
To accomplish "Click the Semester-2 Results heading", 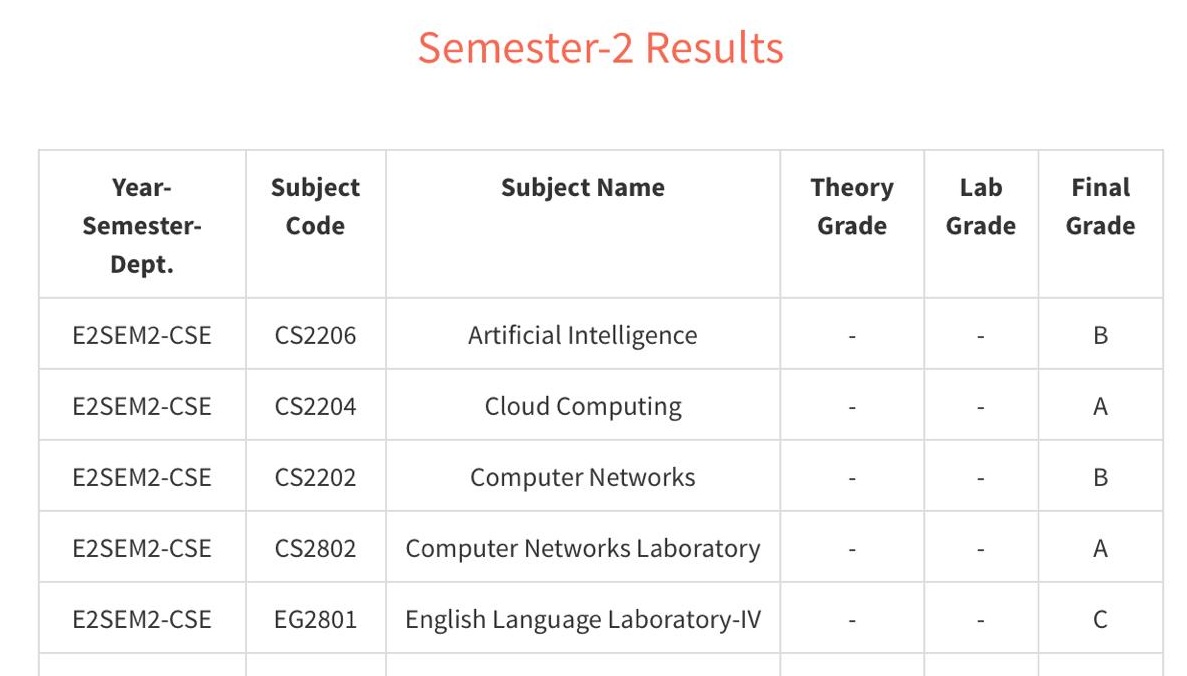I will (x=600, y=48).
